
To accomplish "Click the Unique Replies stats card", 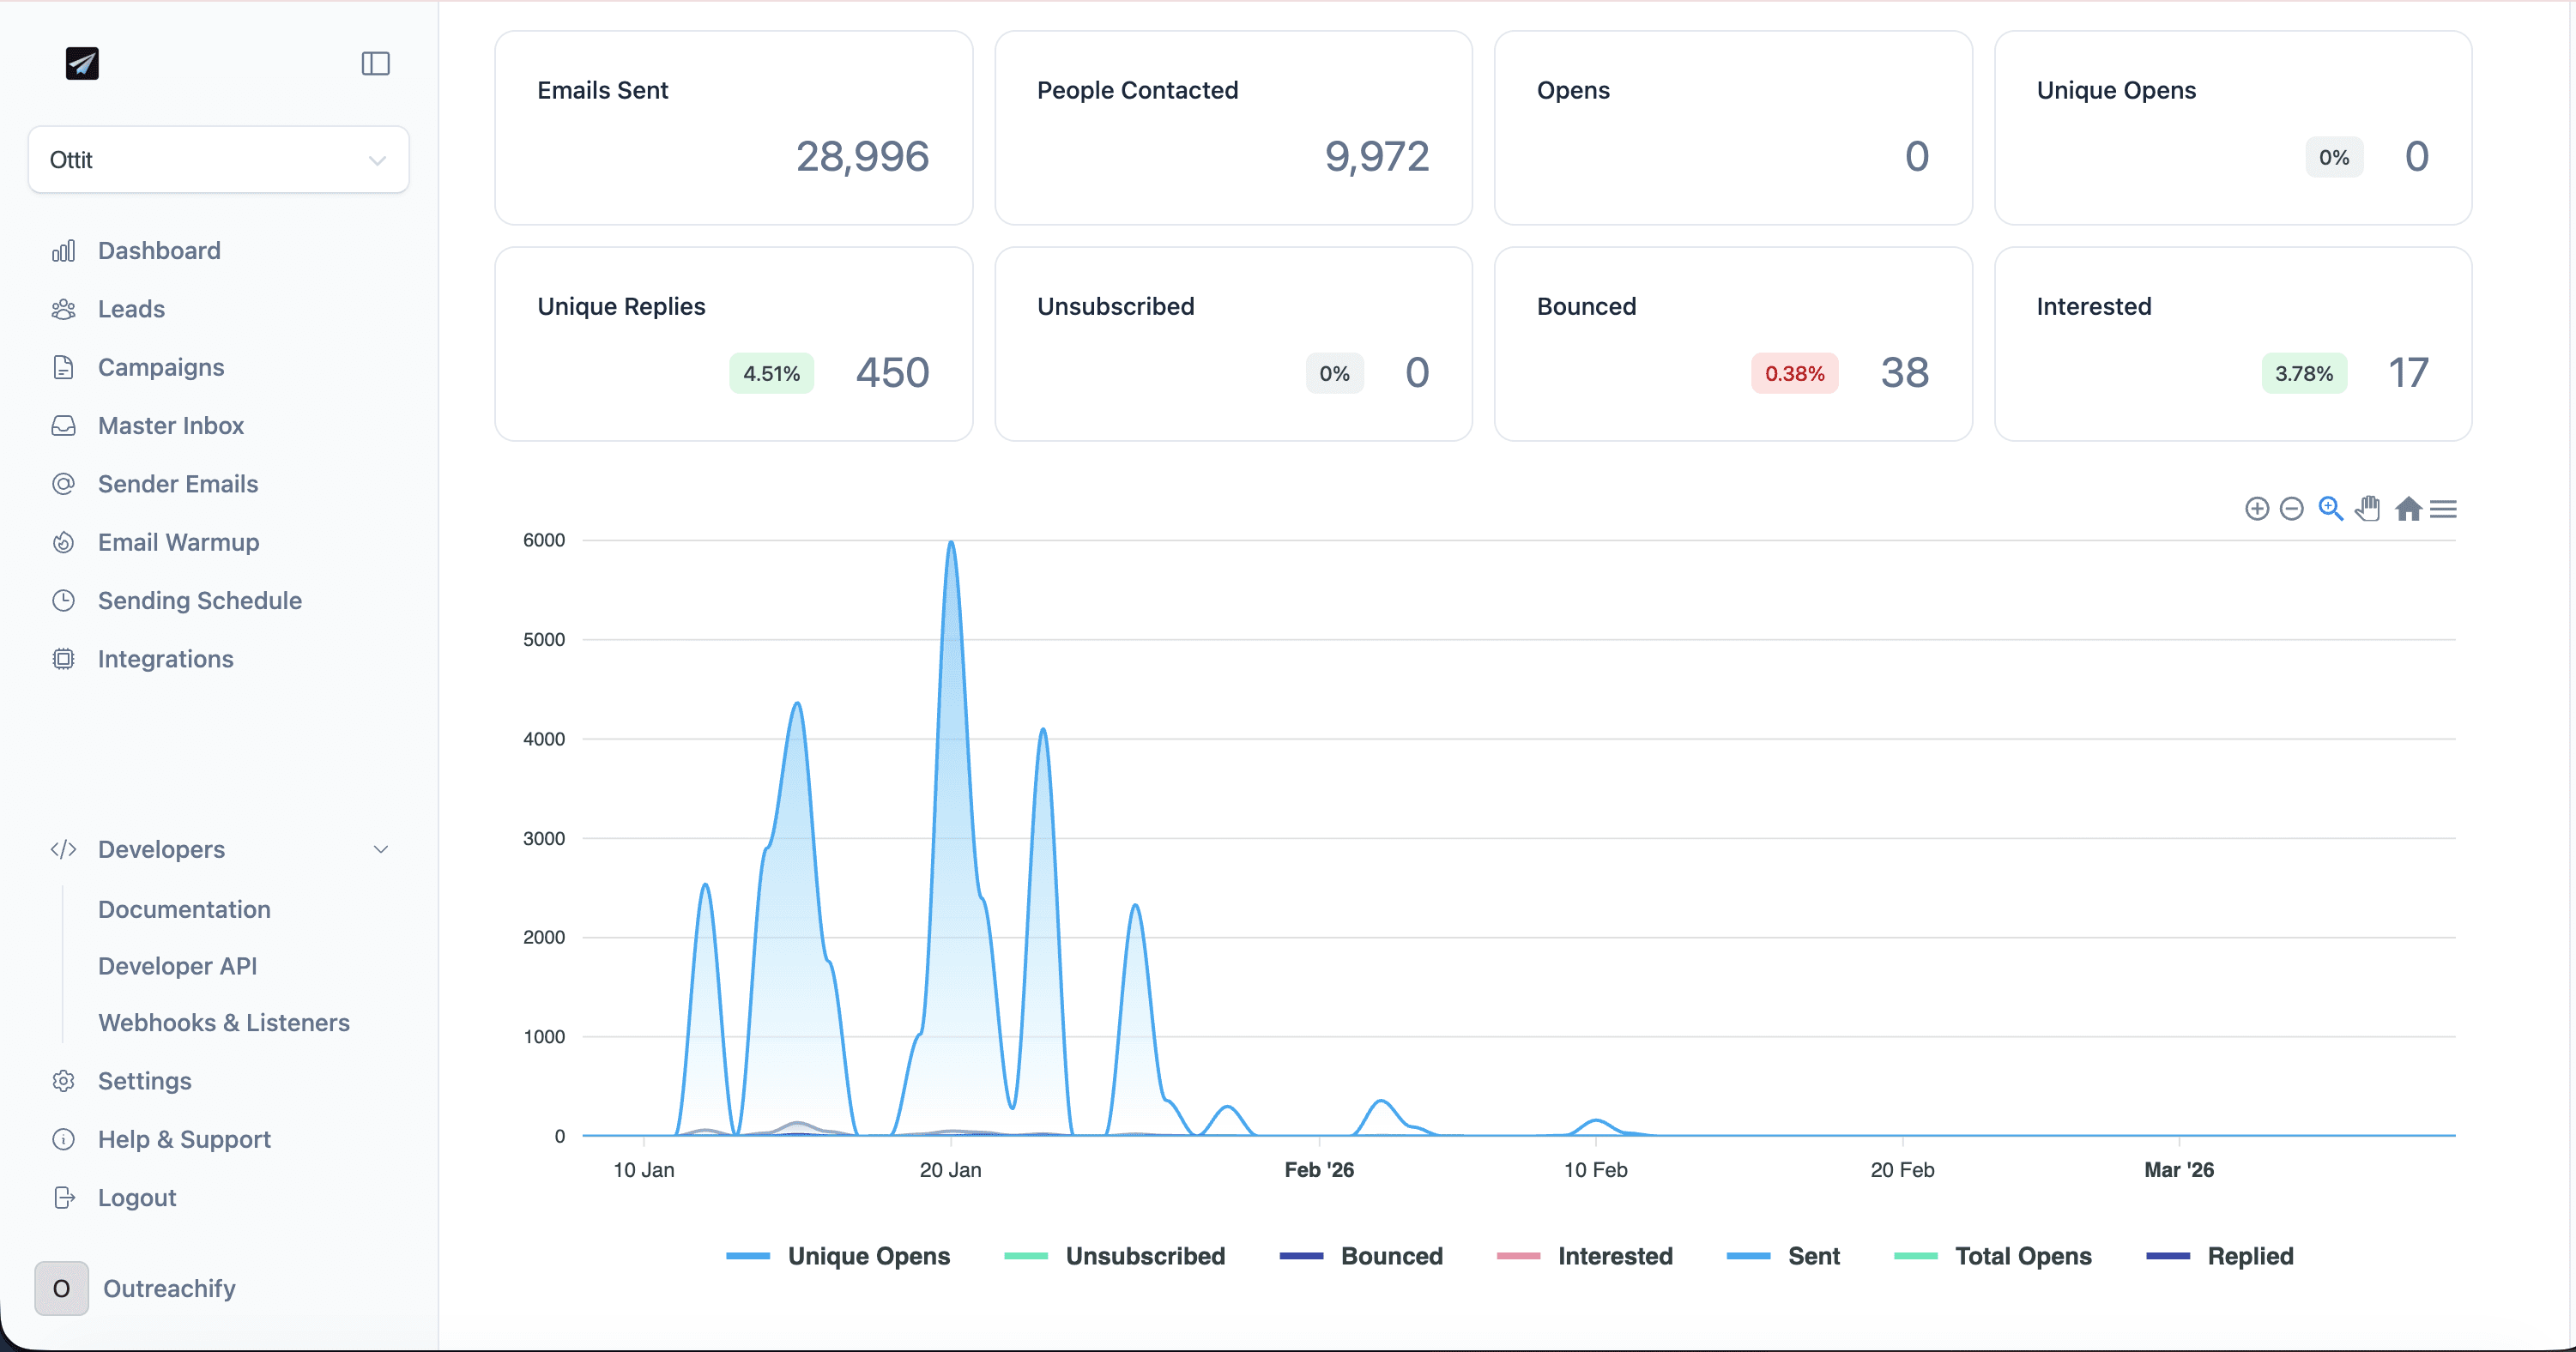I will (x=733, y=343).
